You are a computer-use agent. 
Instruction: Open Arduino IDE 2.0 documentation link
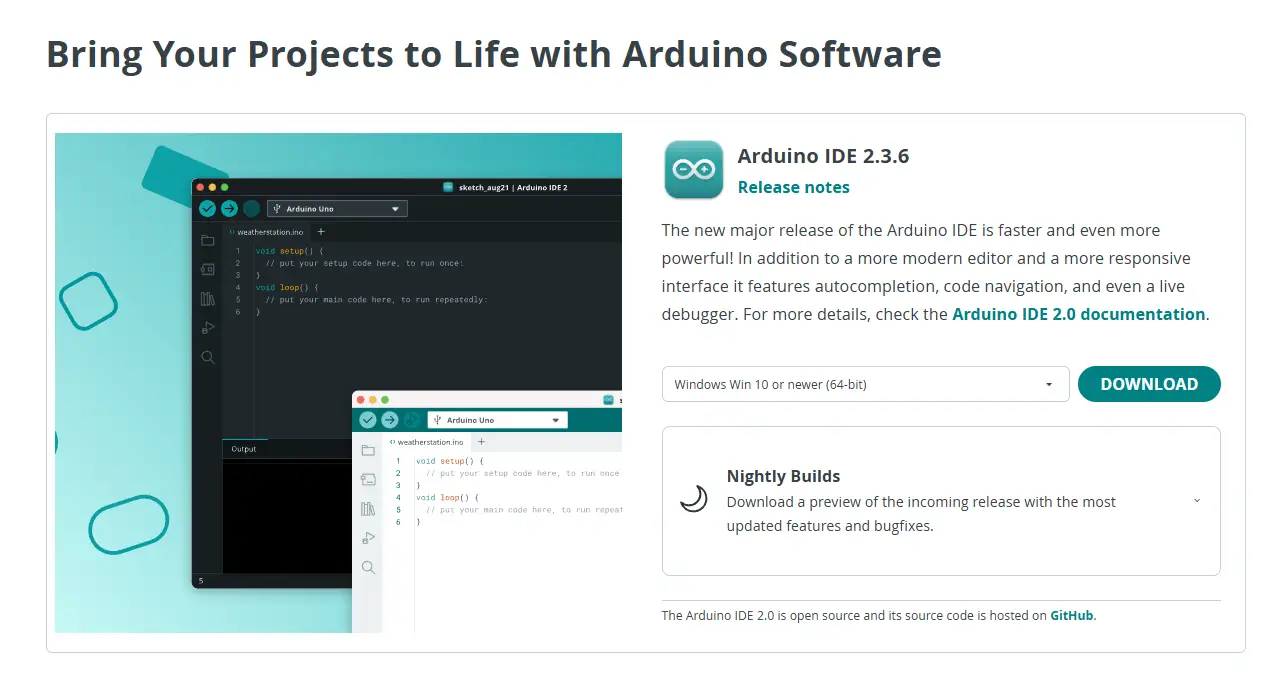tap(1078, 314)
